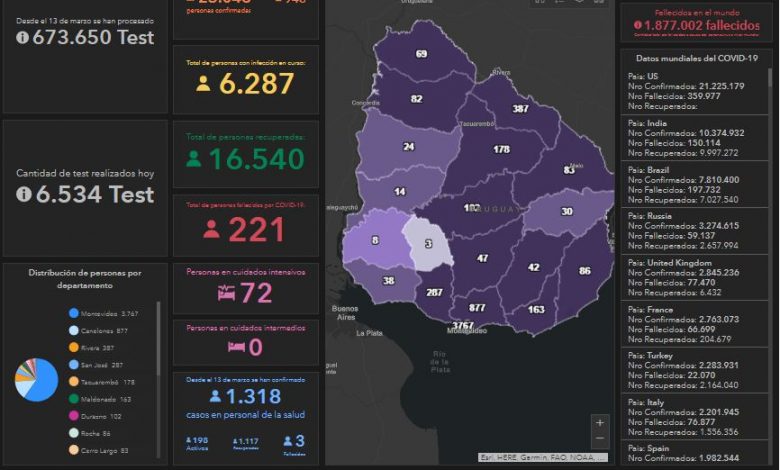Select Montevideo blue swatch in the legend

click(73, 313)
